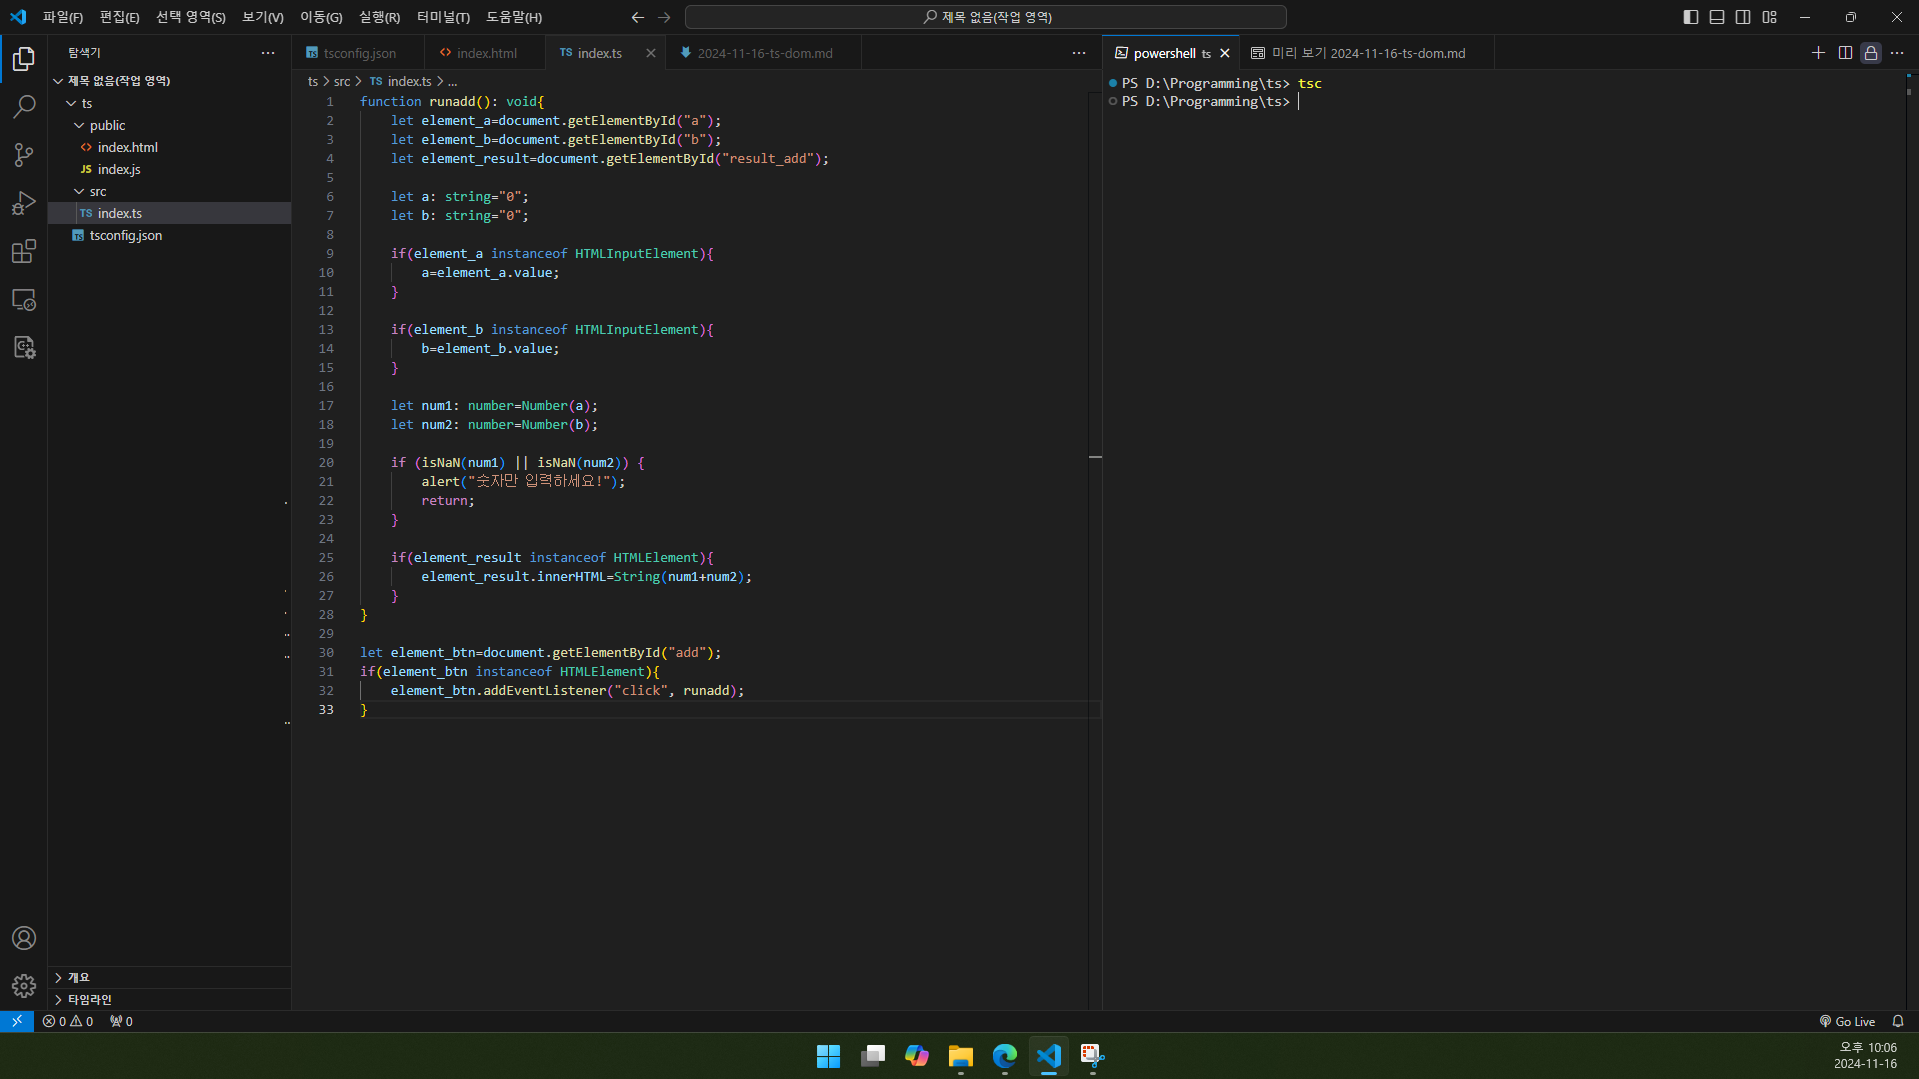Collapse the public folder
This screenshot has width=1919, height=1079.
pyautogui.click(x=169, y=125)
